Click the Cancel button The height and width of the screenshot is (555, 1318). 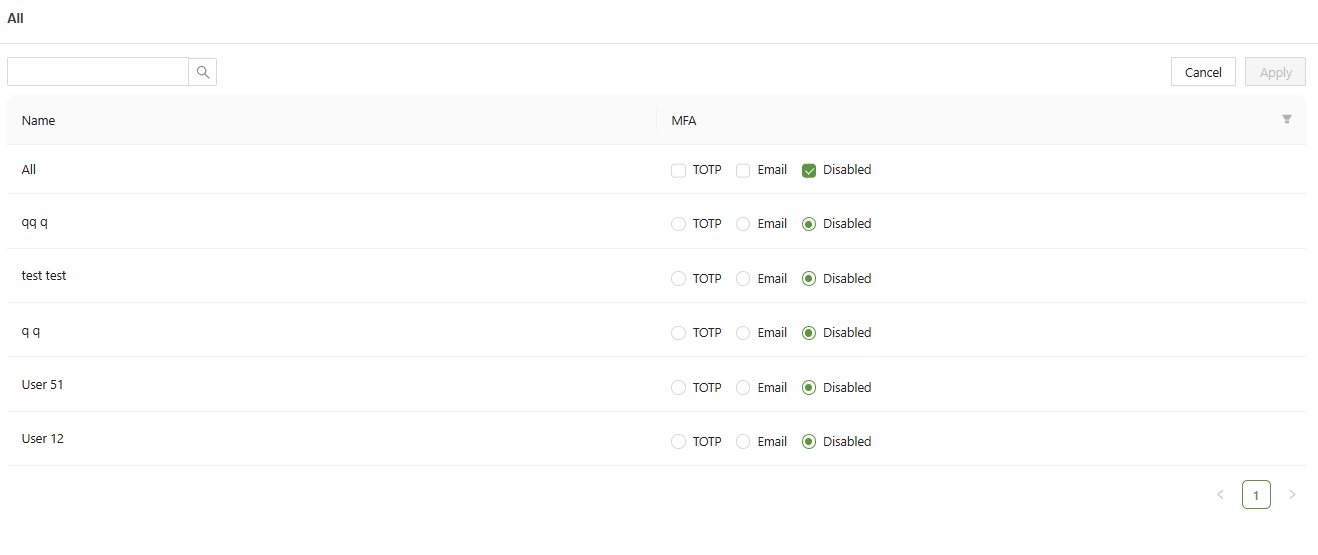(1203, 72)
